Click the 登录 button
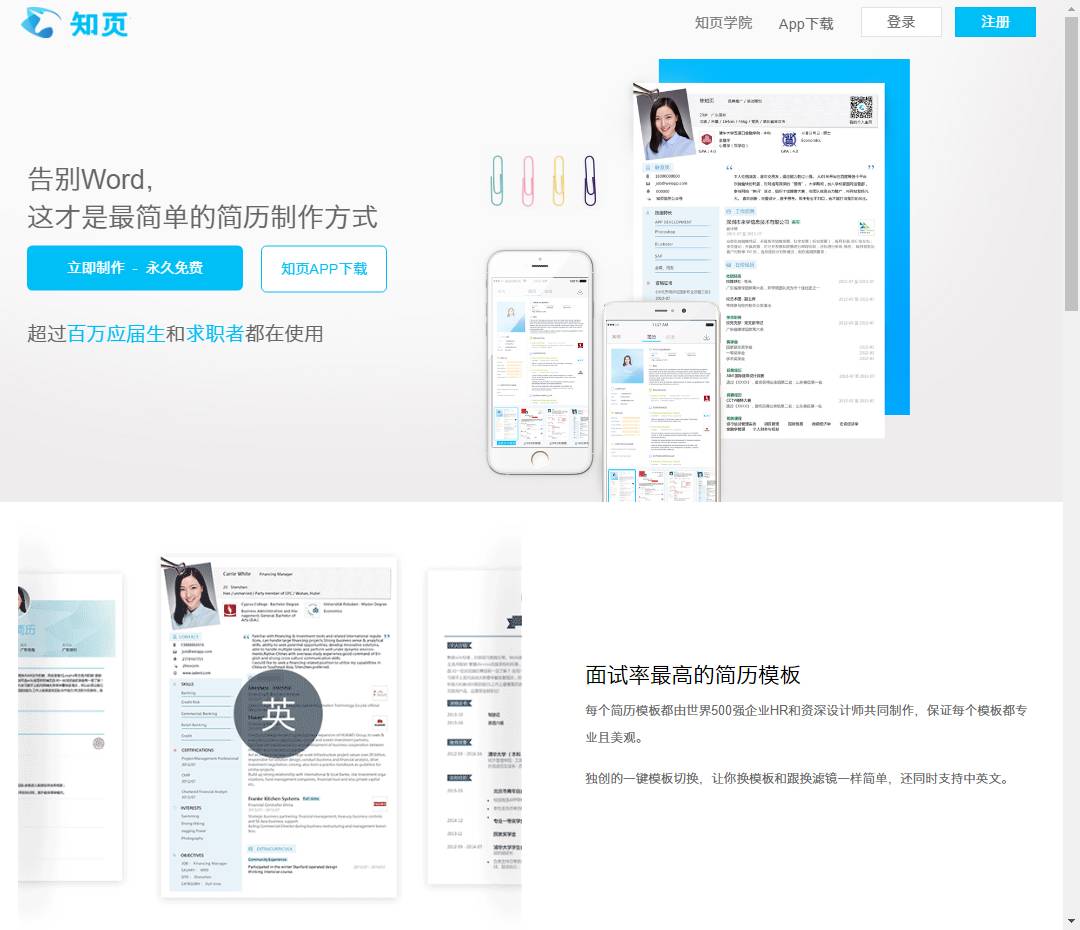The height and width of the screenshot is (930, 1080). click(x=901, y=21)
